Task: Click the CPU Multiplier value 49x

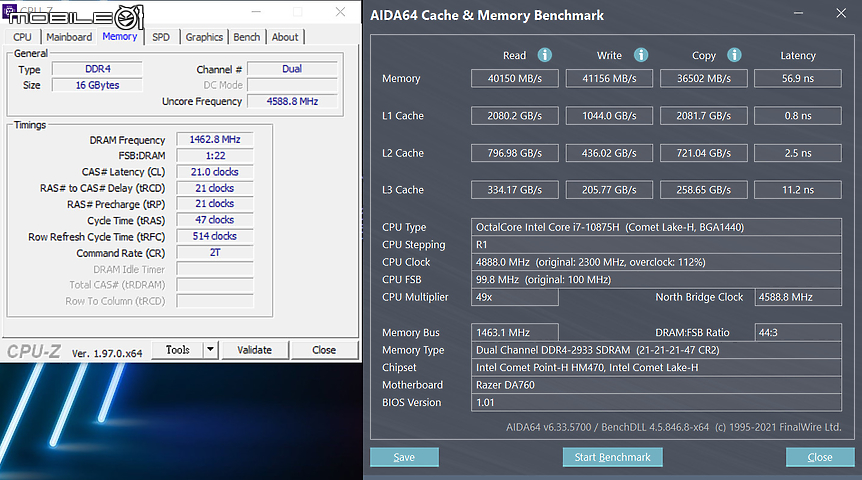Action: point(515,297)
